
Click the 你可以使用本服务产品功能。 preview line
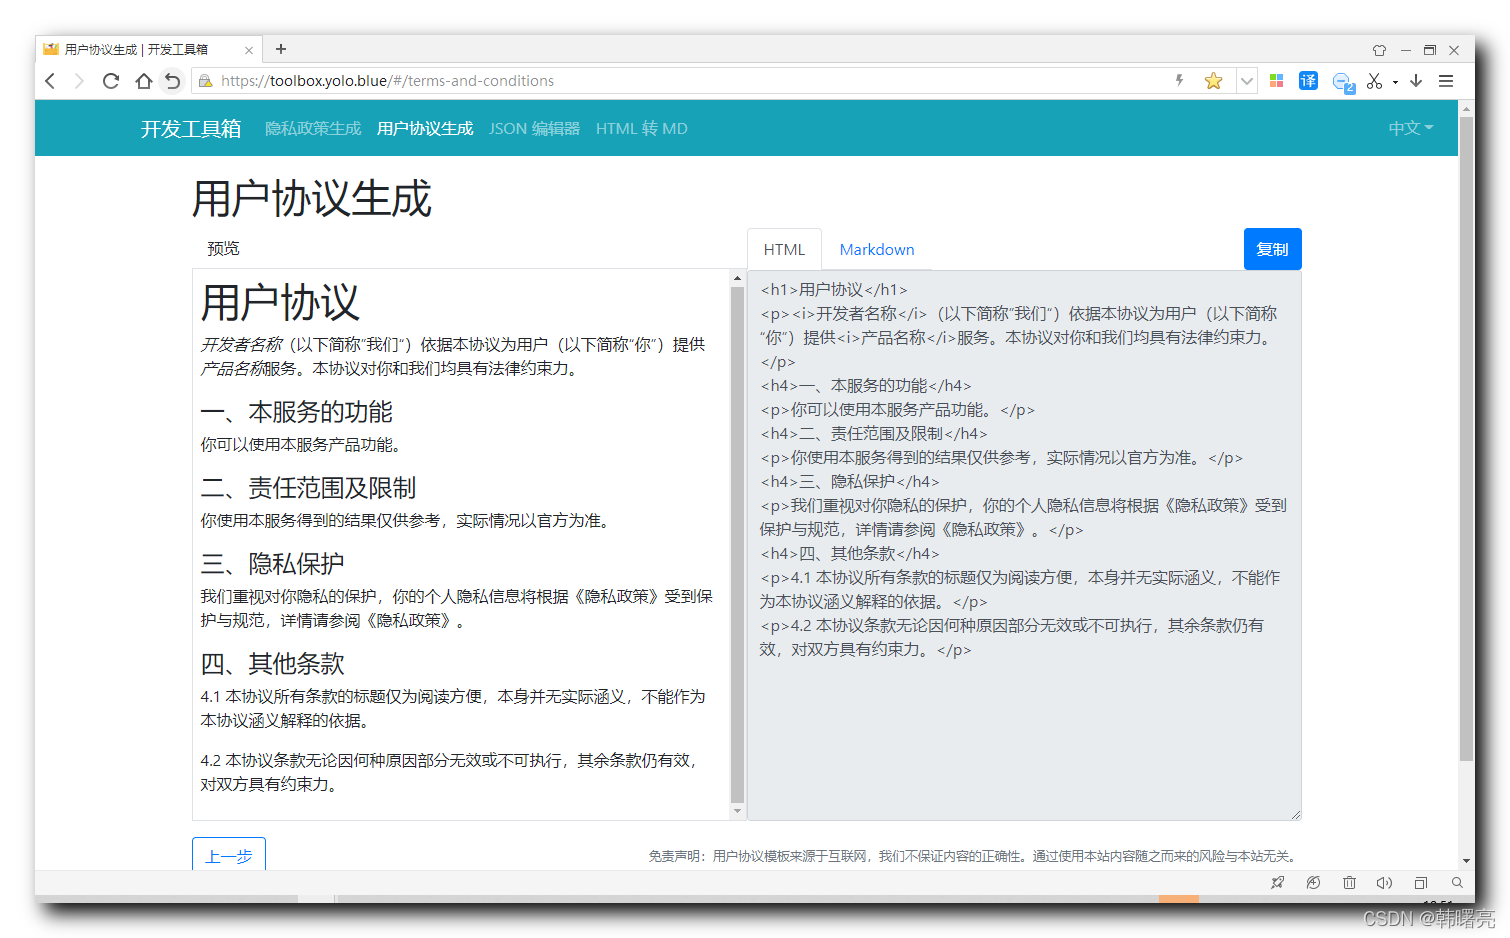300,444
